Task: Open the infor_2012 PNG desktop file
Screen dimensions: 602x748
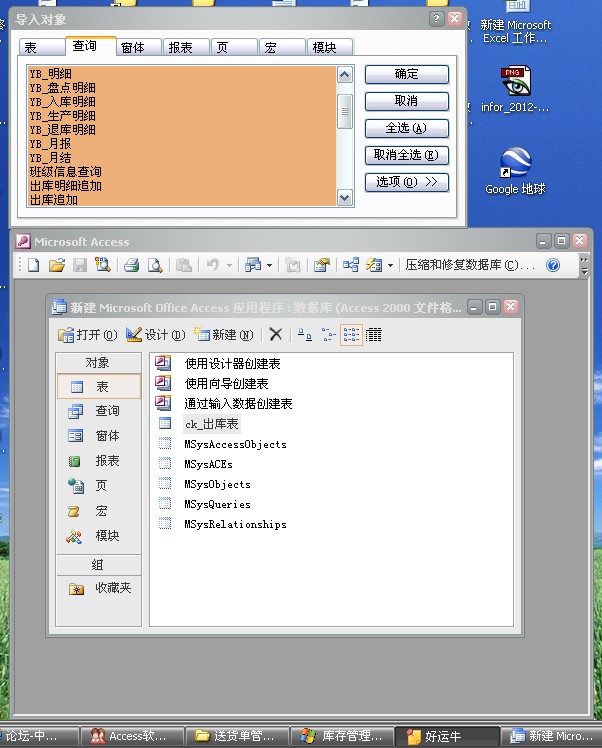Action: point(515,89)
